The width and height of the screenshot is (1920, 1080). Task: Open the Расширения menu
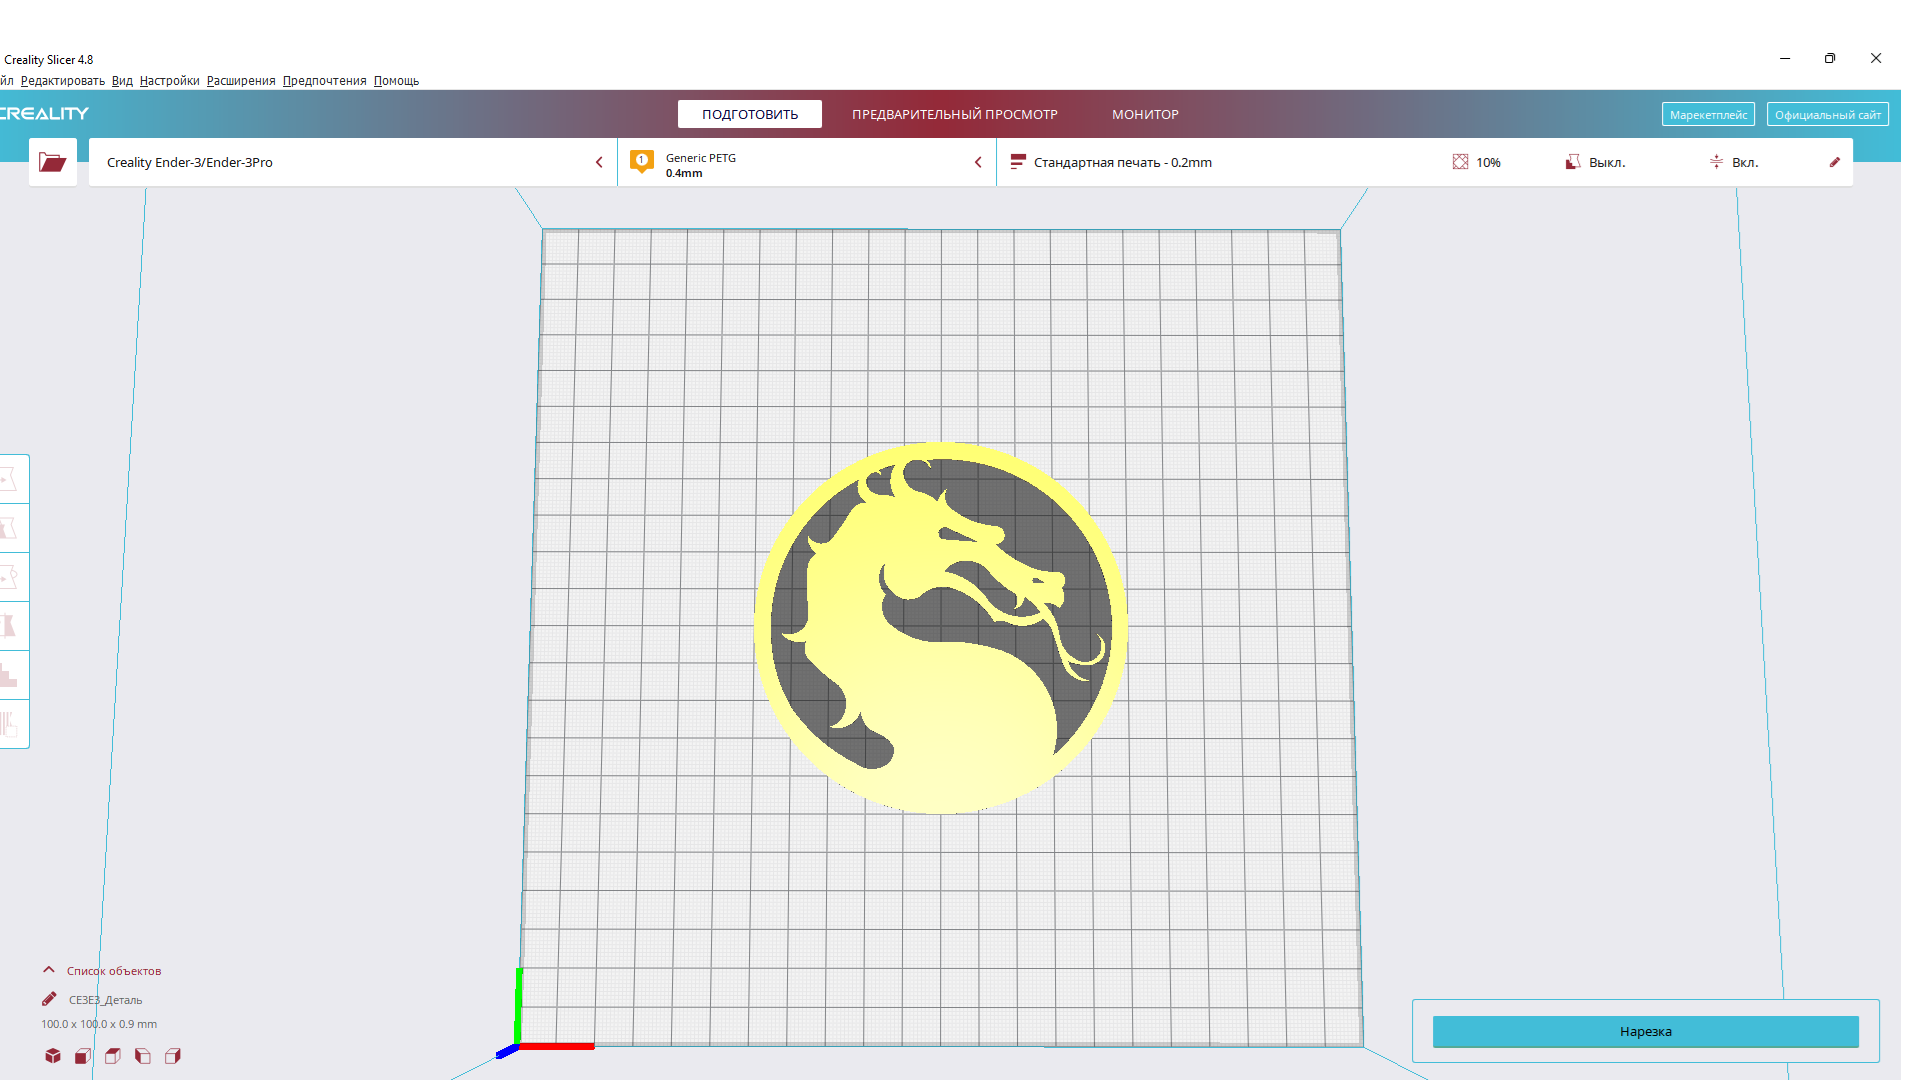(241, 81)
